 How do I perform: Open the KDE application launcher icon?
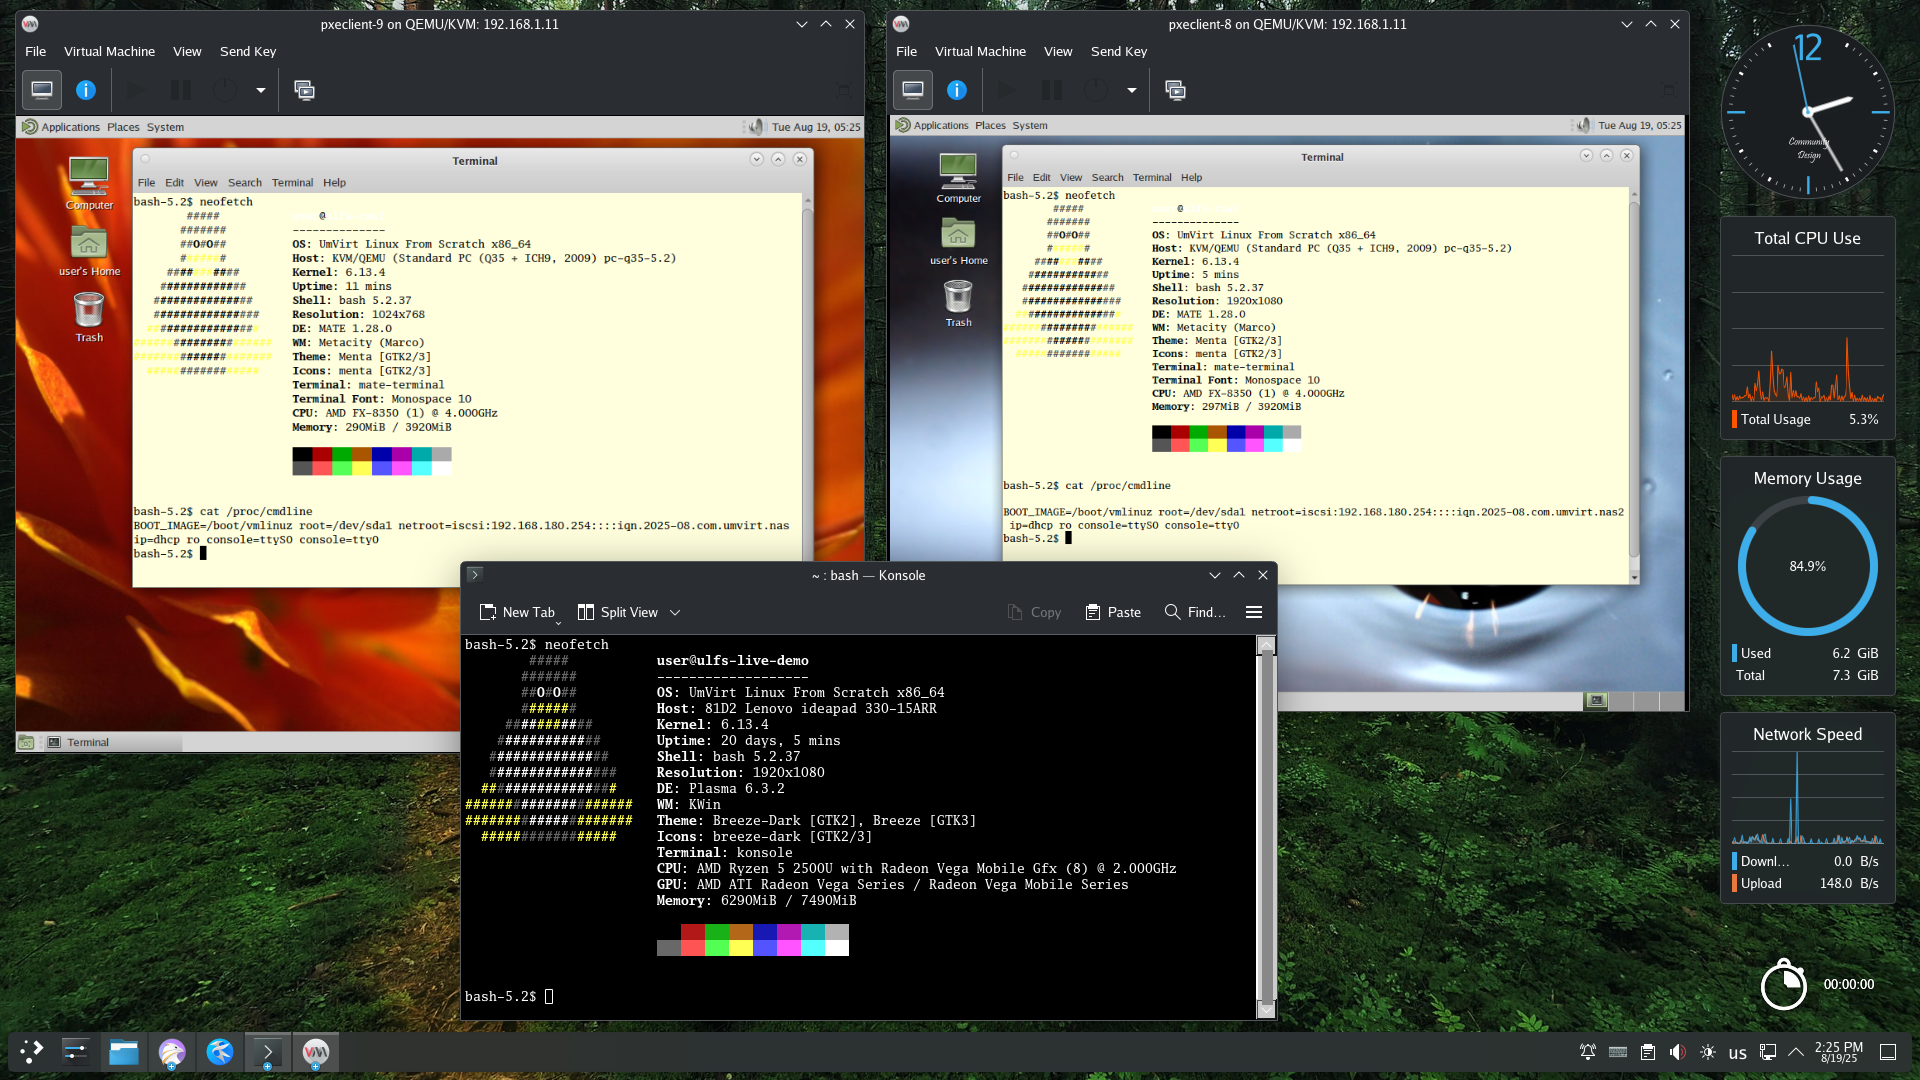(31, 1052)
